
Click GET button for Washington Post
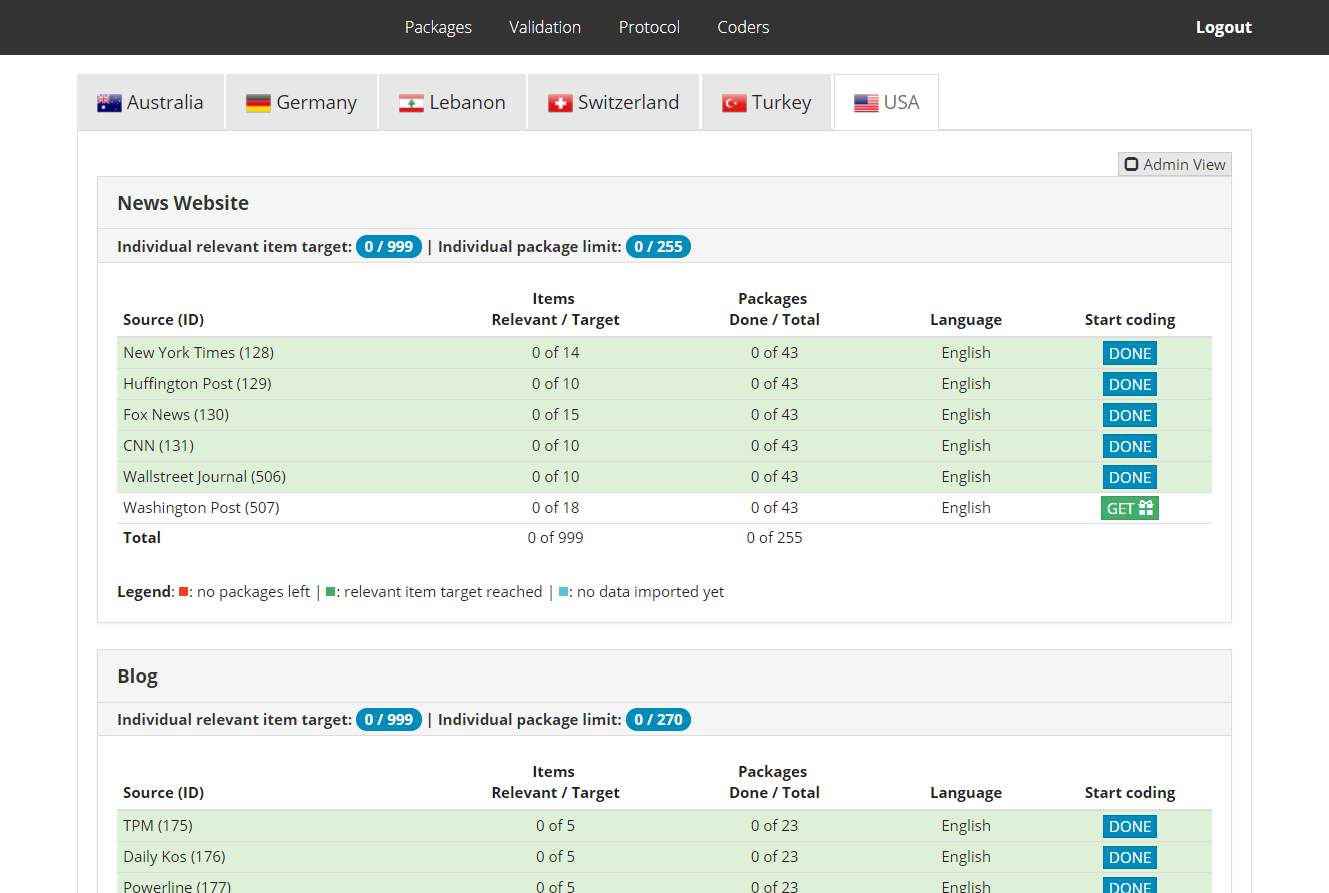(1130, 508)
